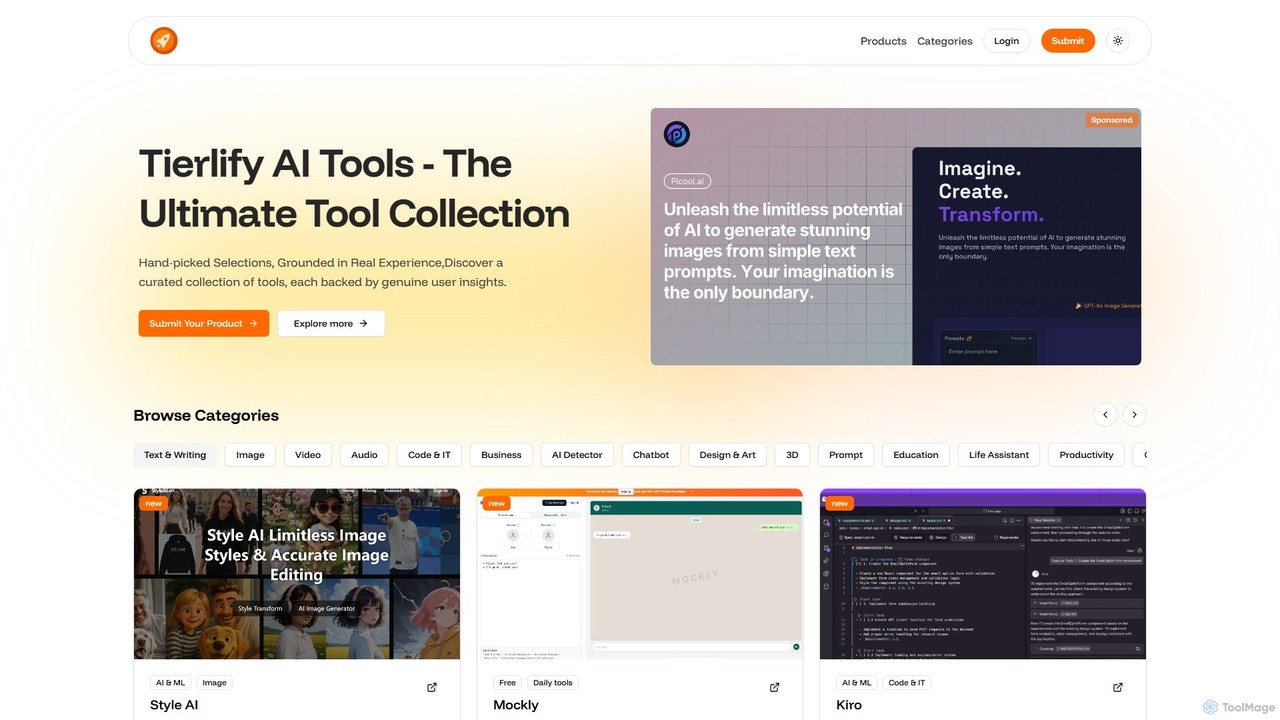Click the Image tag on Style AI card
The height and width of the screenshot is (720, 1280).
215,683
